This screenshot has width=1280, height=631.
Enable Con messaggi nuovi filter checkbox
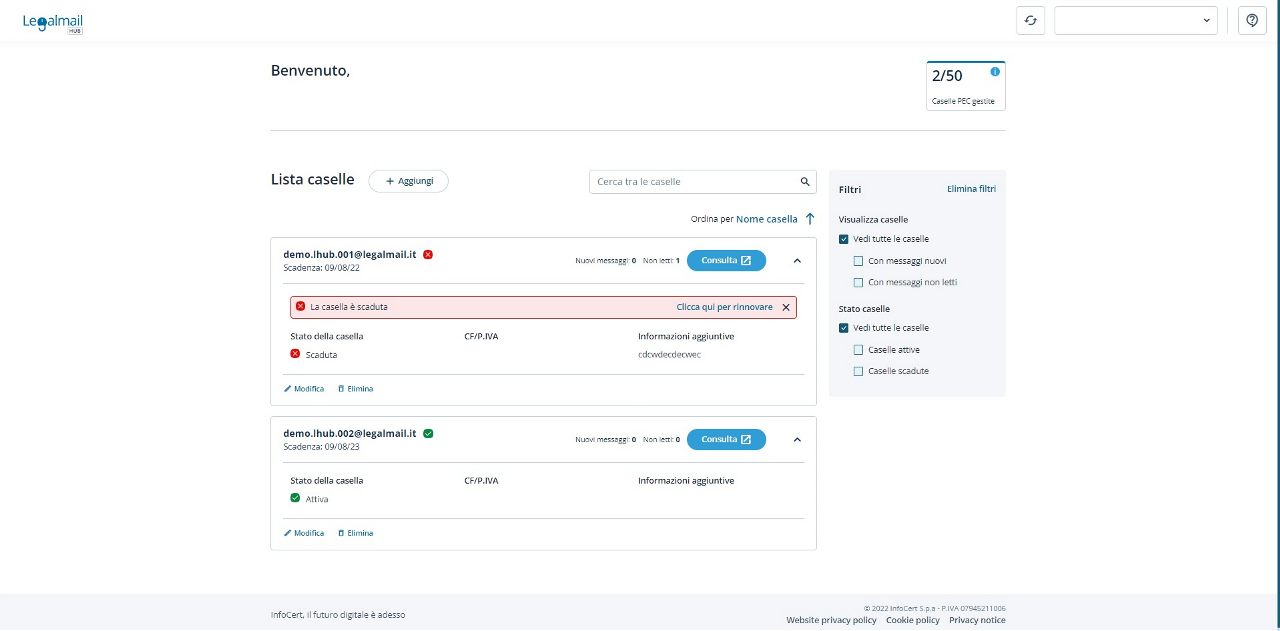(x=858, y=261)
